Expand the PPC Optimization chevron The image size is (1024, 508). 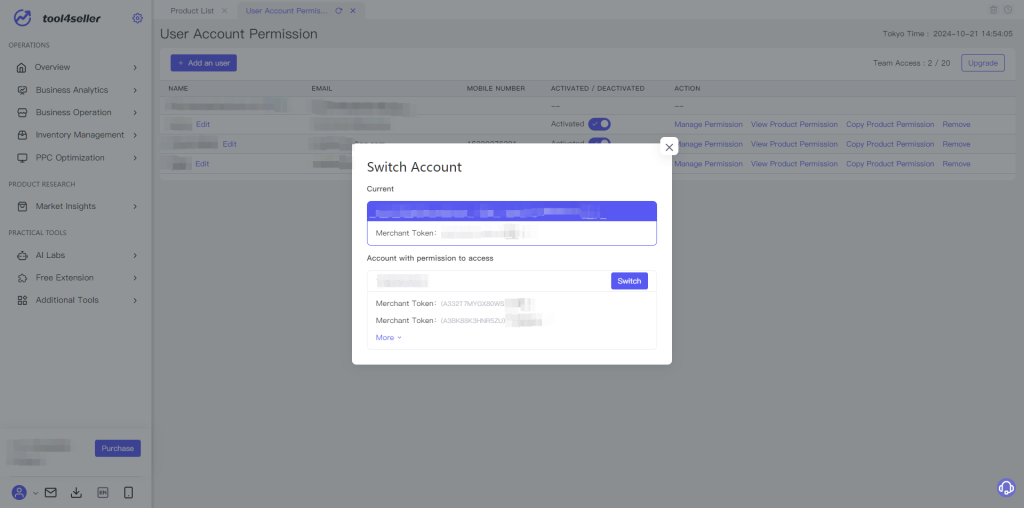click(135, 157)
